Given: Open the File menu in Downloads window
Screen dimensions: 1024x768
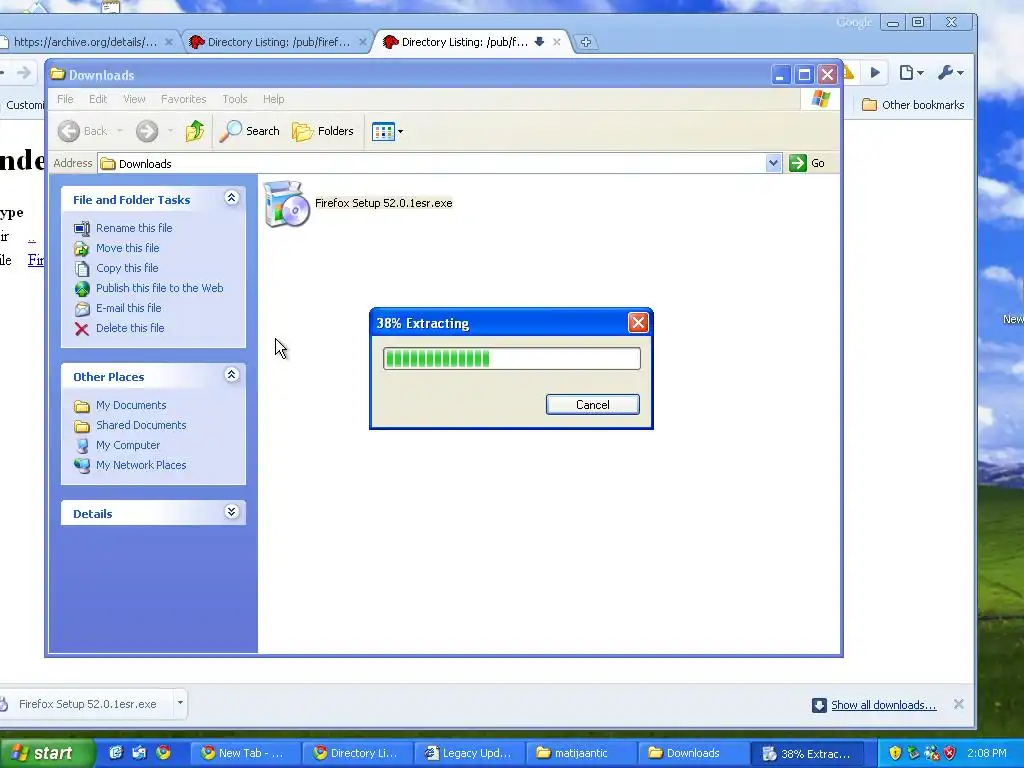Looking at the screenshot, I should tap(65, 99).
